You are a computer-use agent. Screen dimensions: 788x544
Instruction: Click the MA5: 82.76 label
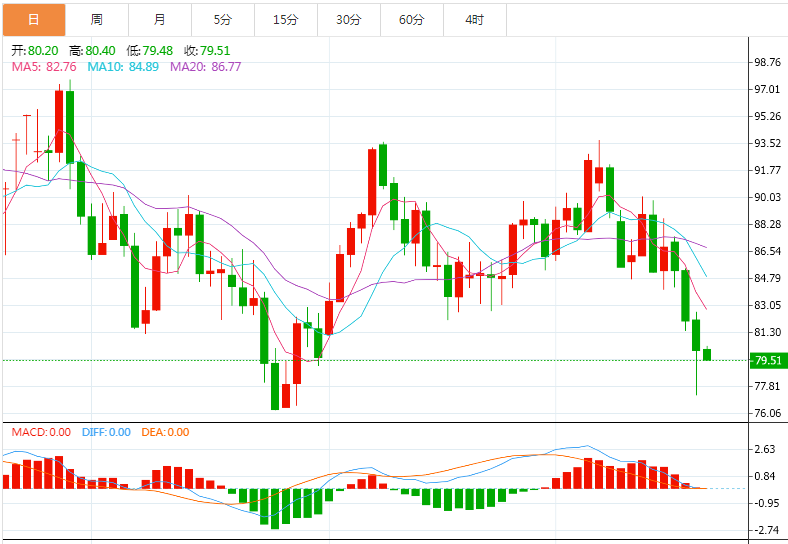point(44,67)
